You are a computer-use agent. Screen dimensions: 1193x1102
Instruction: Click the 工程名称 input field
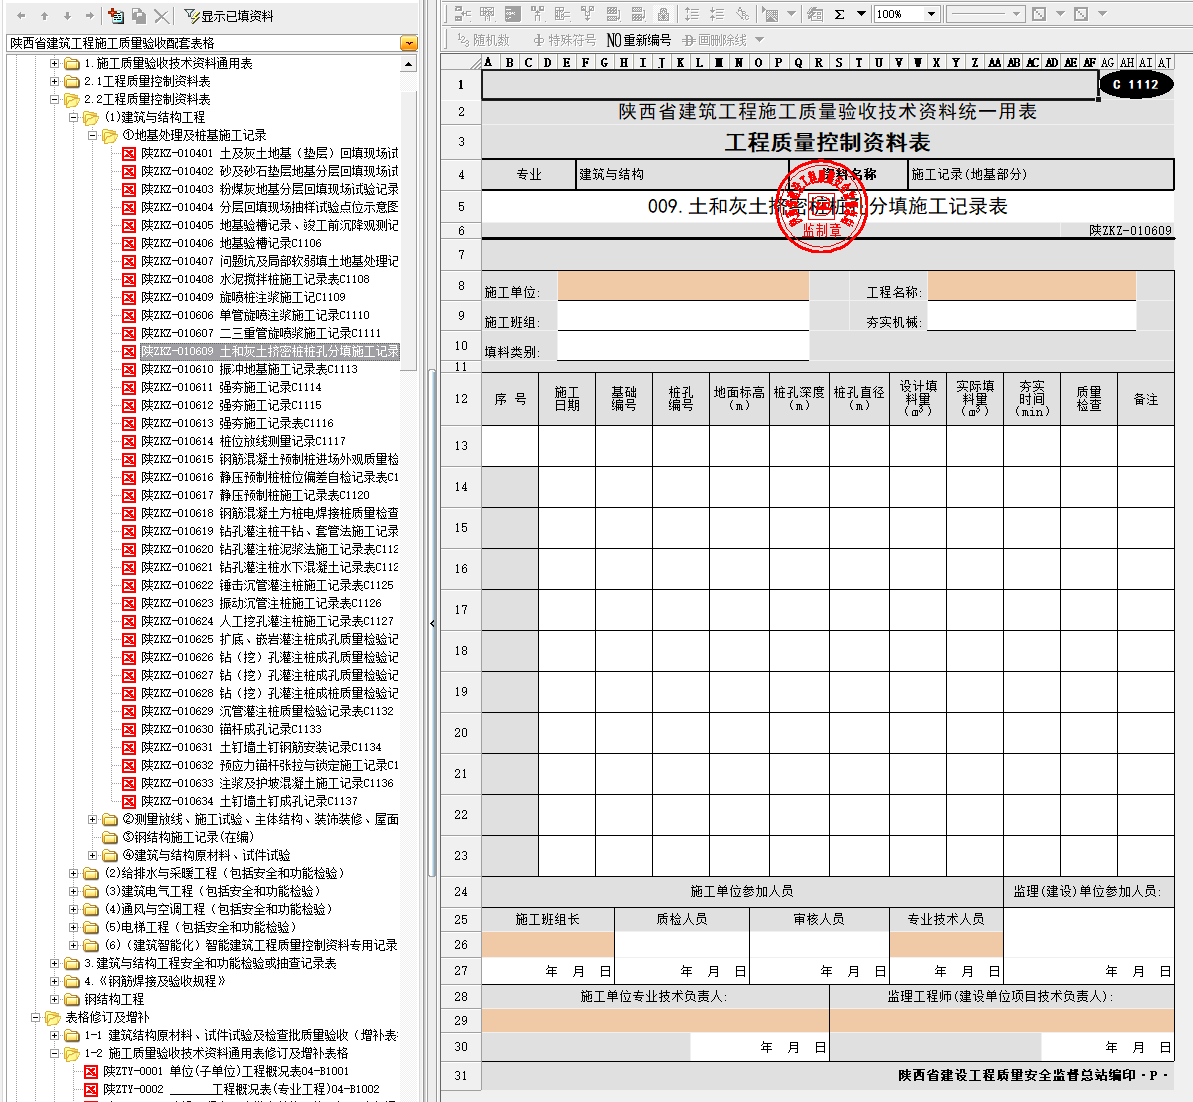click(x=1032, y=286)
